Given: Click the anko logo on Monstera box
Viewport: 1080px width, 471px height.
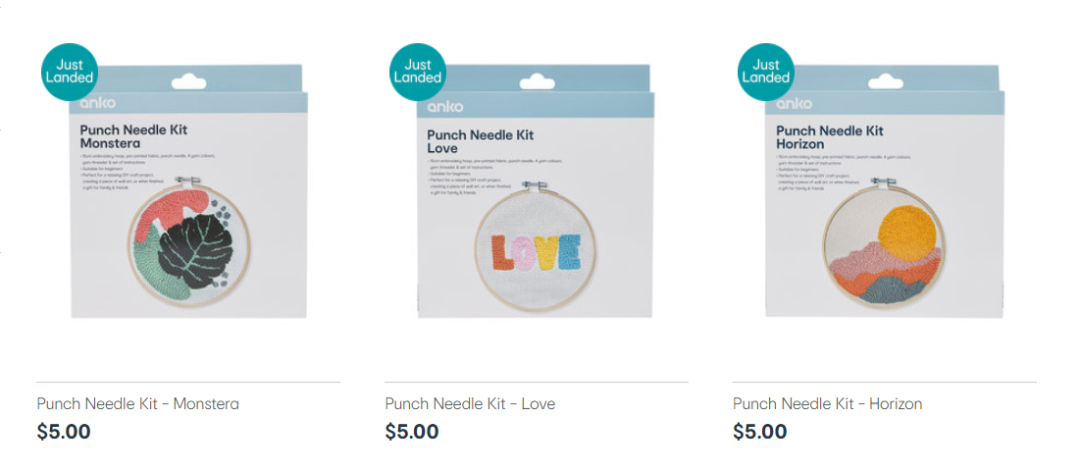Looking at the screenshot, I should (x=97, y=103).
